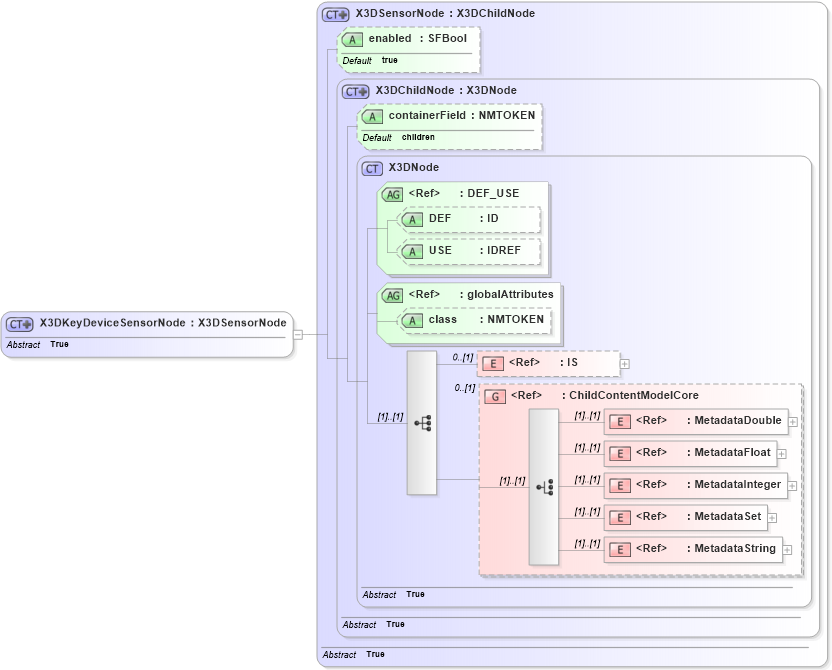
Task: Expand the IS element plus box
Action: [625, 364]
